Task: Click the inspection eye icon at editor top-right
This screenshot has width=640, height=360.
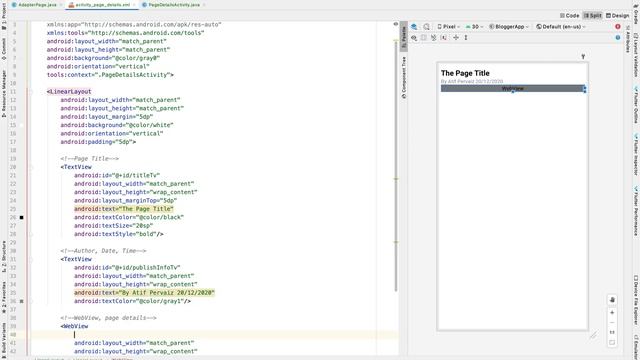Action: pyautogui.click(x=396, y=24)
